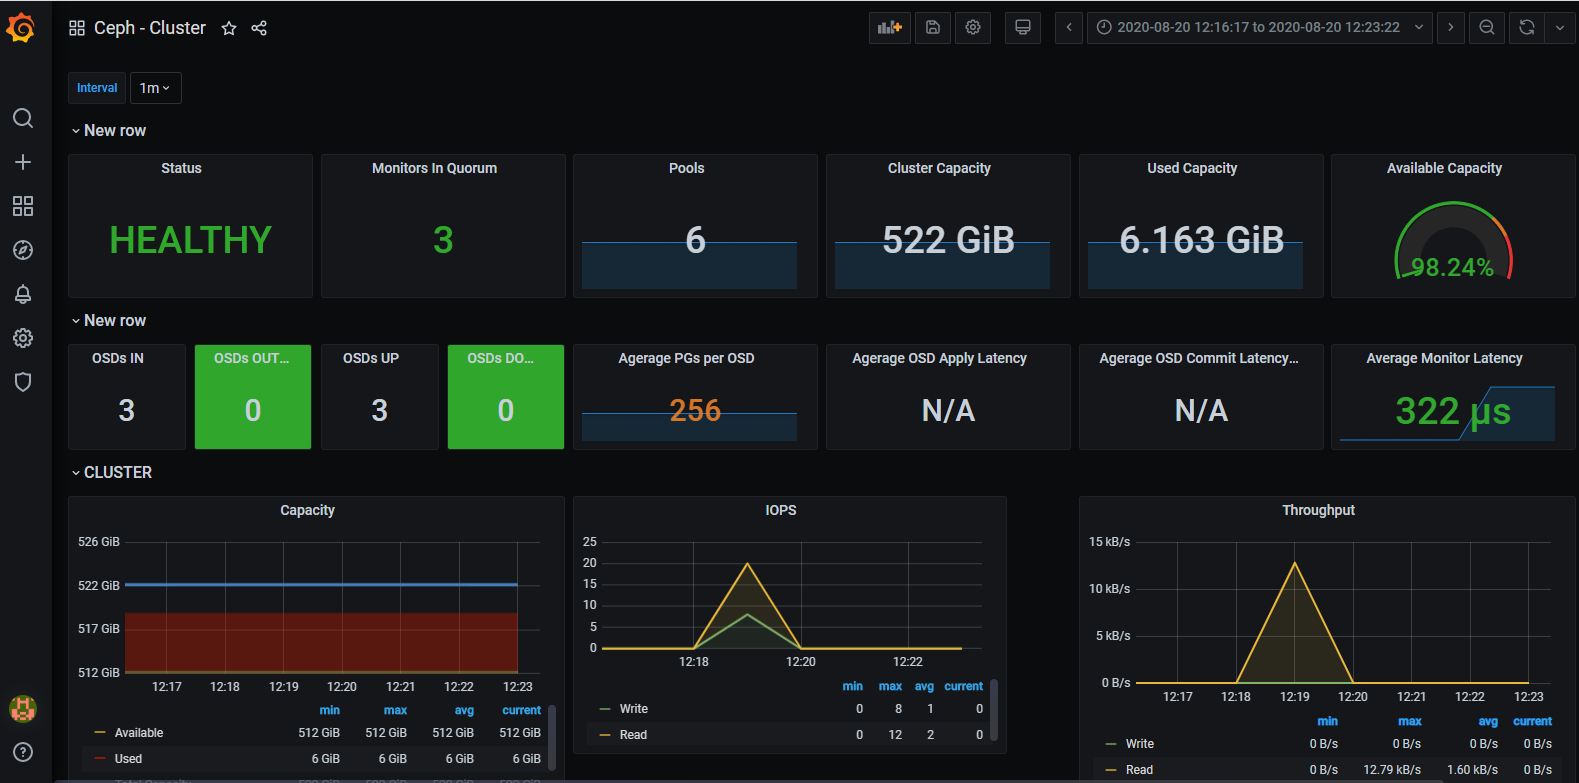
Task: Open the Interval 1m dropdown
Action: 155,88
